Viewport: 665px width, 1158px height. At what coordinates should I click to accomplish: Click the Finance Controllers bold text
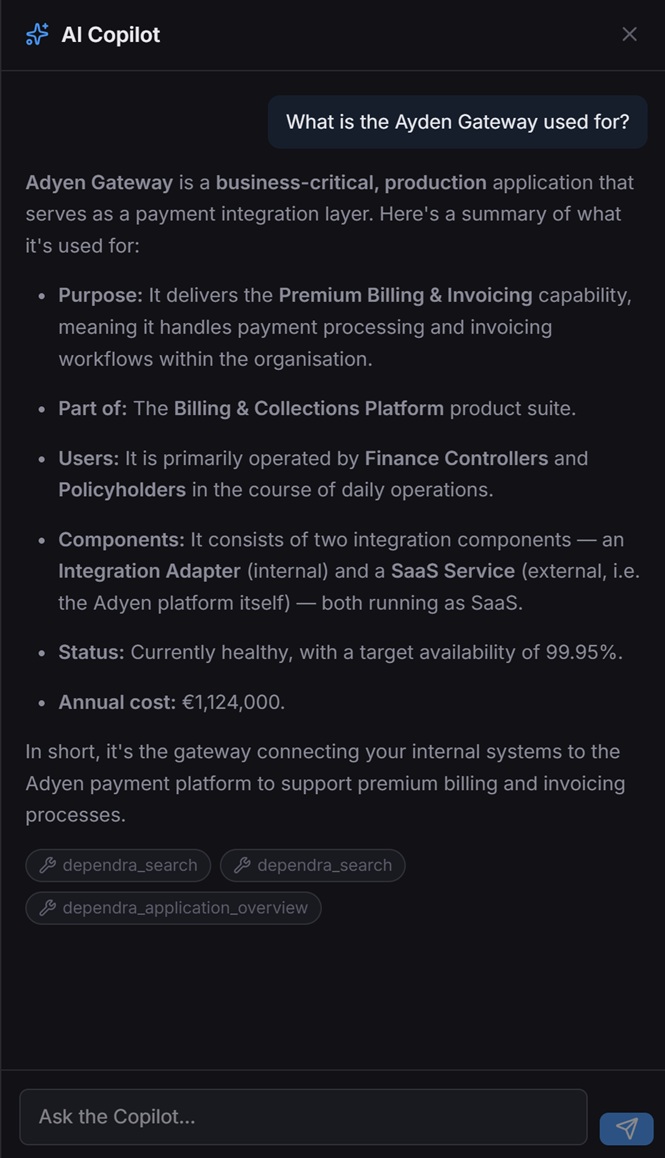point(457,459)
